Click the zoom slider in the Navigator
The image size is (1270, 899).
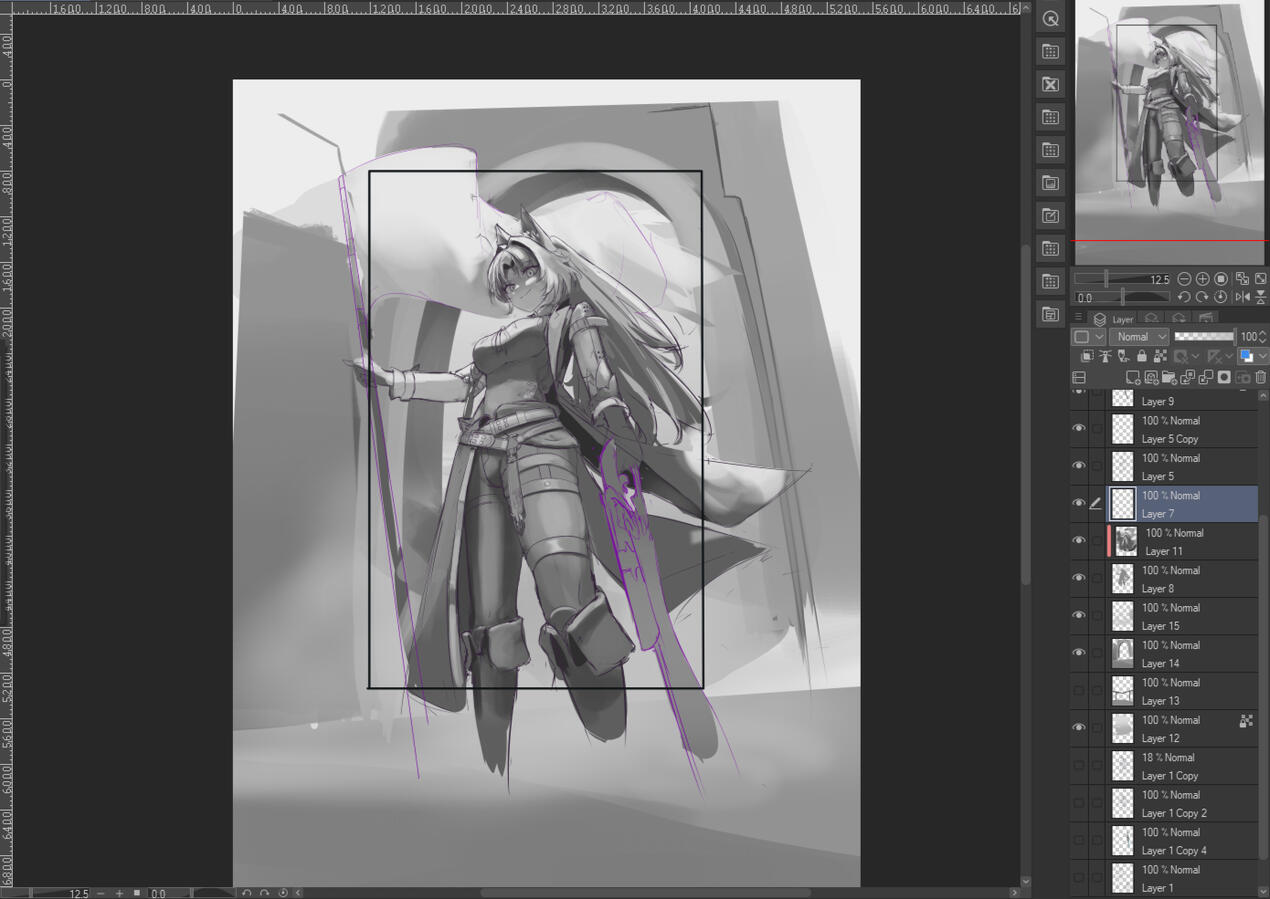[1106, 279]
